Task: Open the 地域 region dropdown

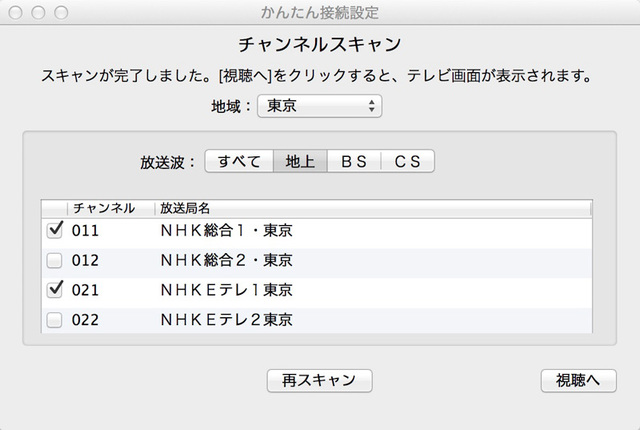Action: (319, 105)
